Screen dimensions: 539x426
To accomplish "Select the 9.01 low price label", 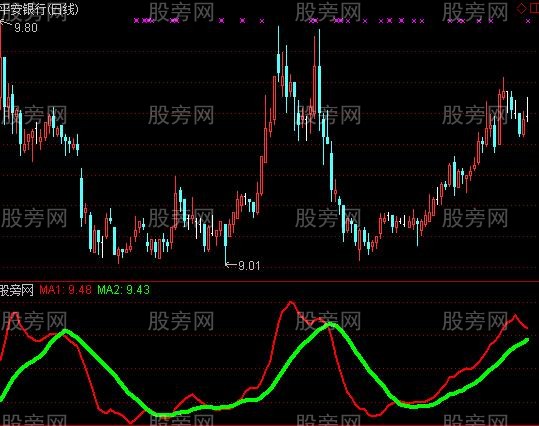I will (x=249, y=265).
